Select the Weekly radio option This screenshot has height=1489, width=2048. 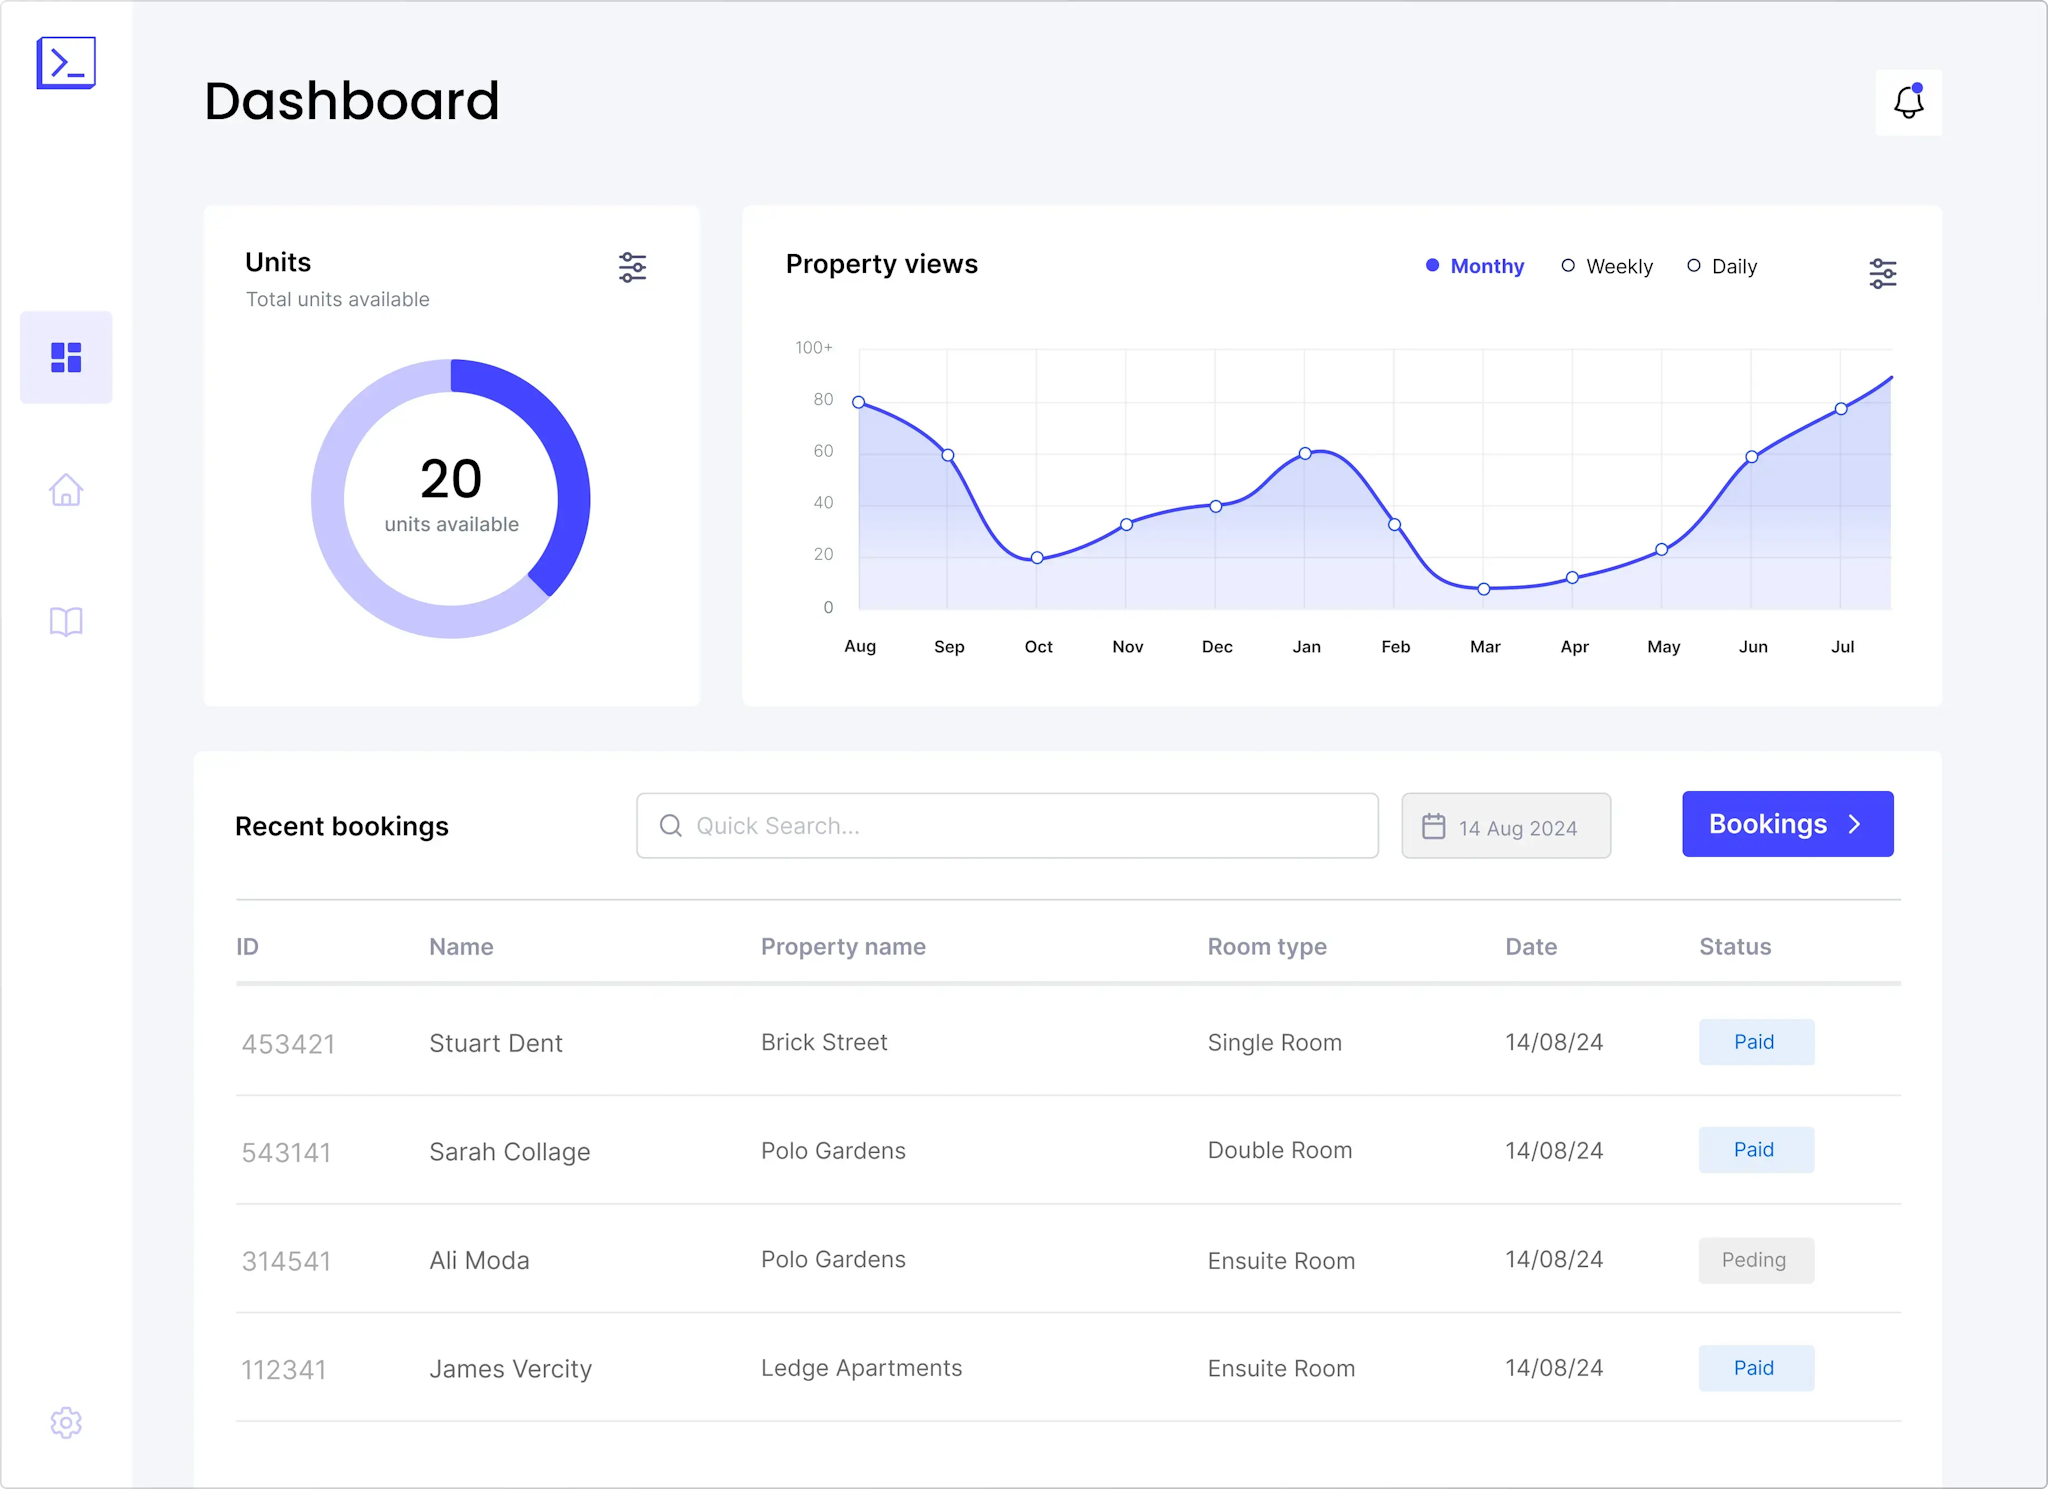(1607, 266)
